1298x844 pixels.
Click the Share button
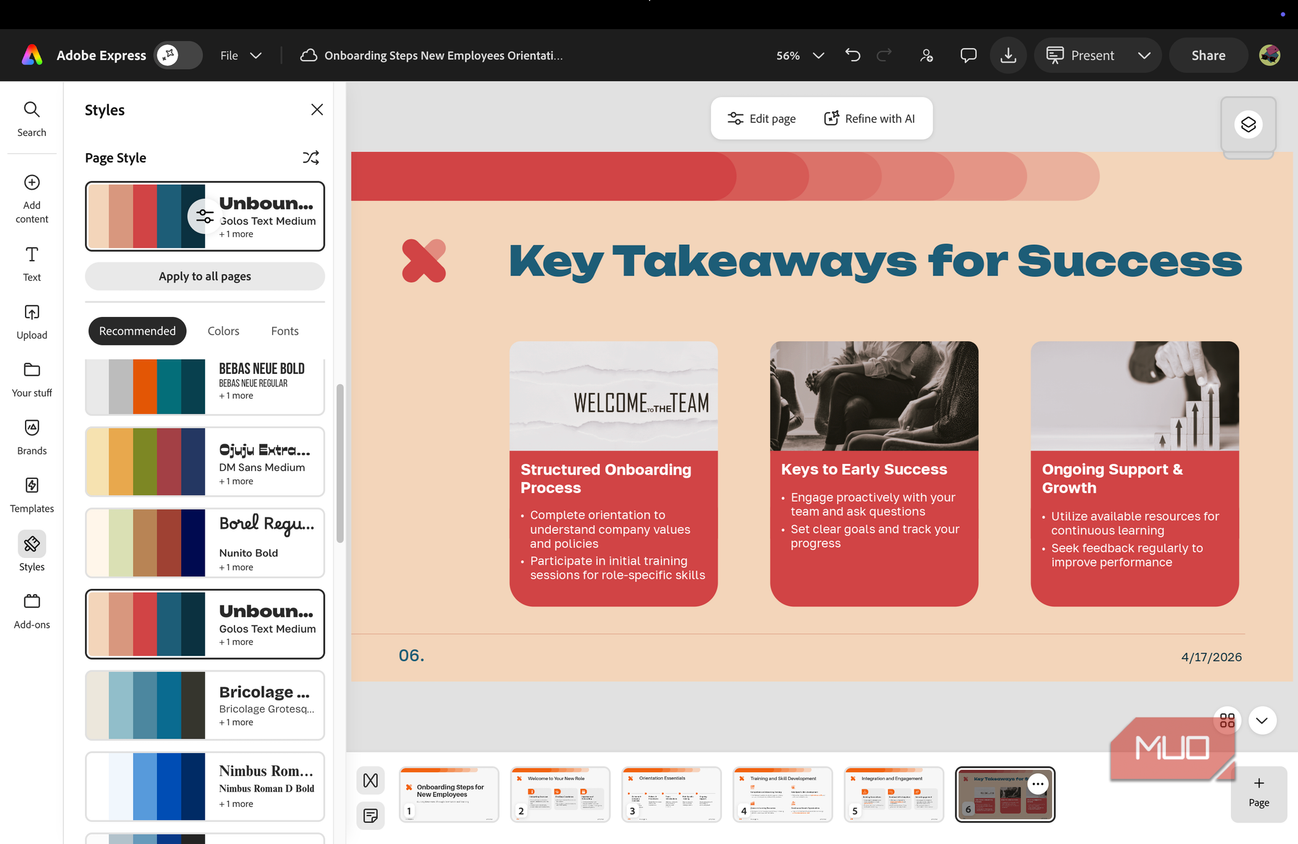pos(1208,56)
